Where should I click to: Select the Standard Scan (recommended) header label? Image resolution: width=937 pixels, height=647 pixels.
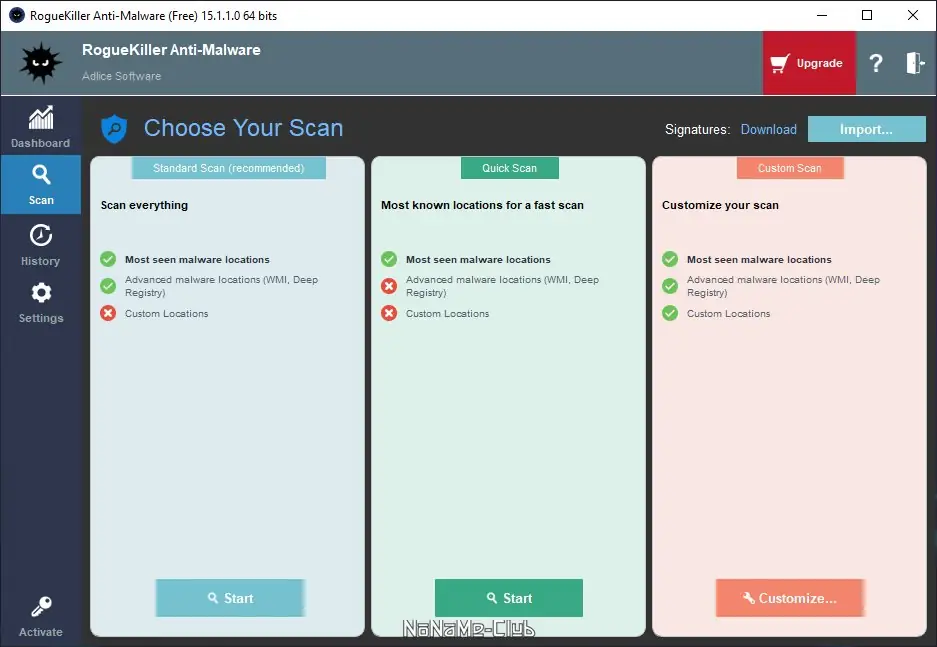(228, 168)
